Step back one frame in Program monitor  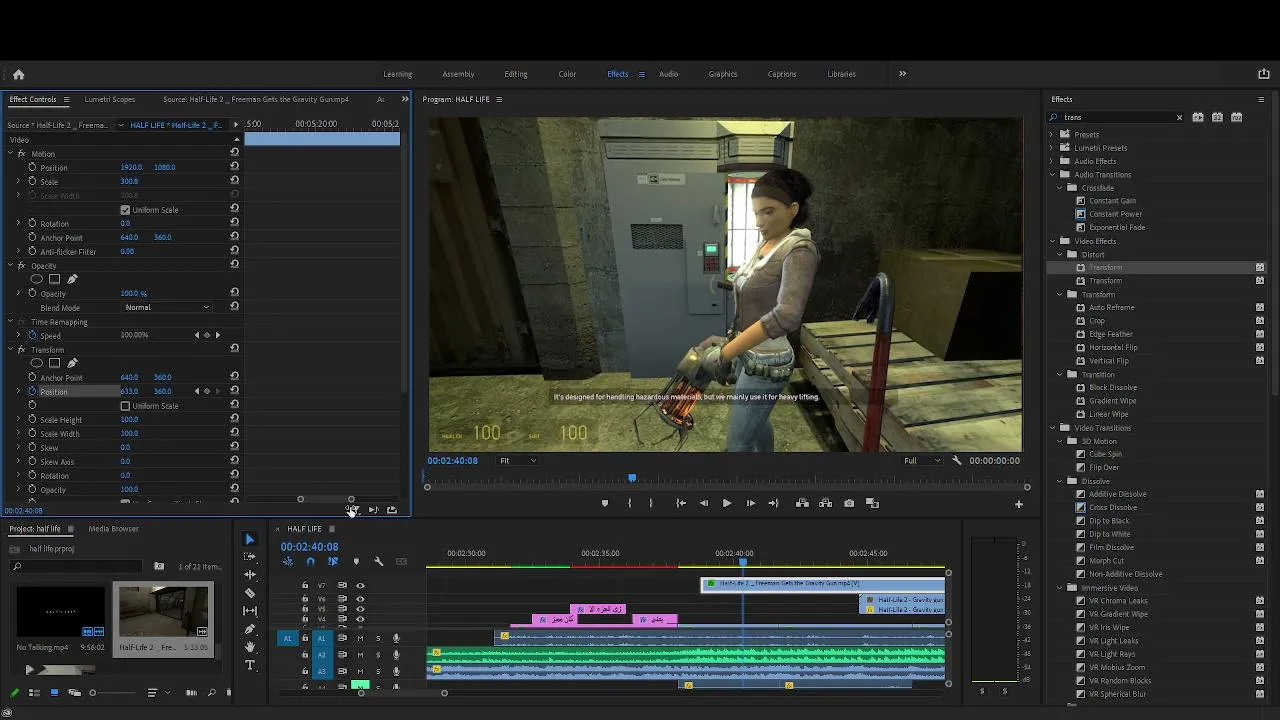704,504
